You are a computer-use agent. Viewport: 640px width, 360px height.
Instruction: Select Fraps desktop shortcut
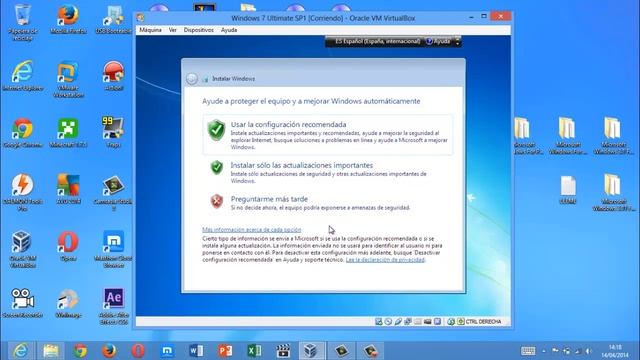point(113,133)
